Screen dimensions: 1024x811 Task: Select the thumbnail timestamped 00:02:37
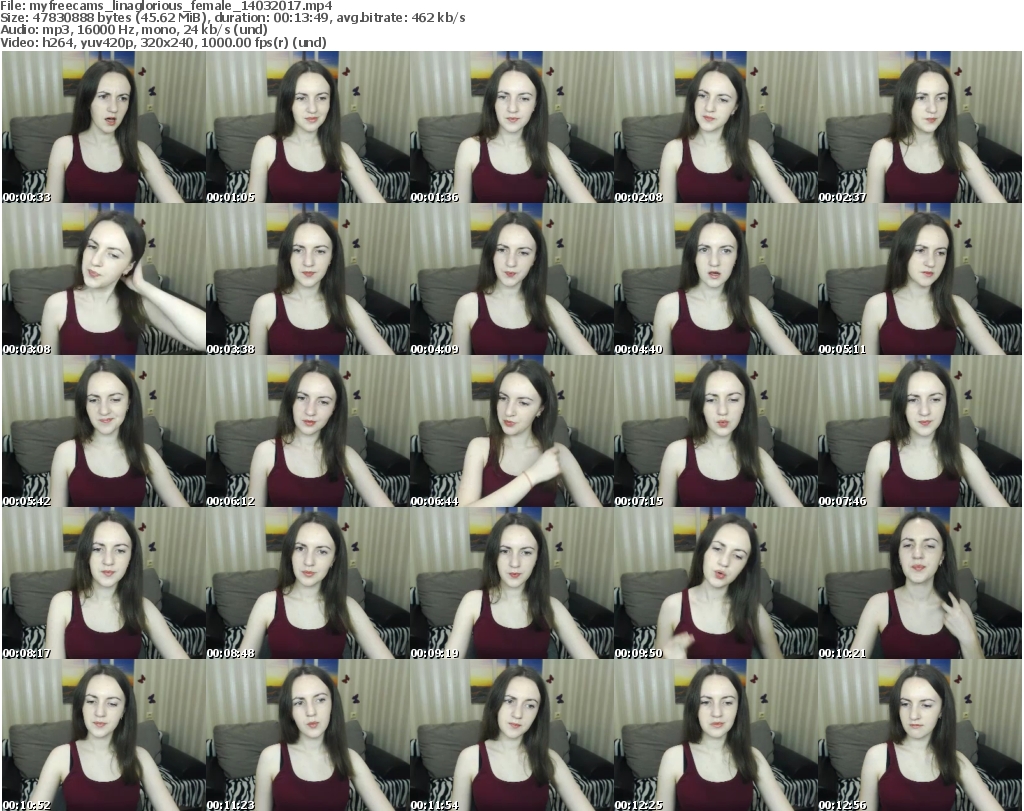coord(920,127)
